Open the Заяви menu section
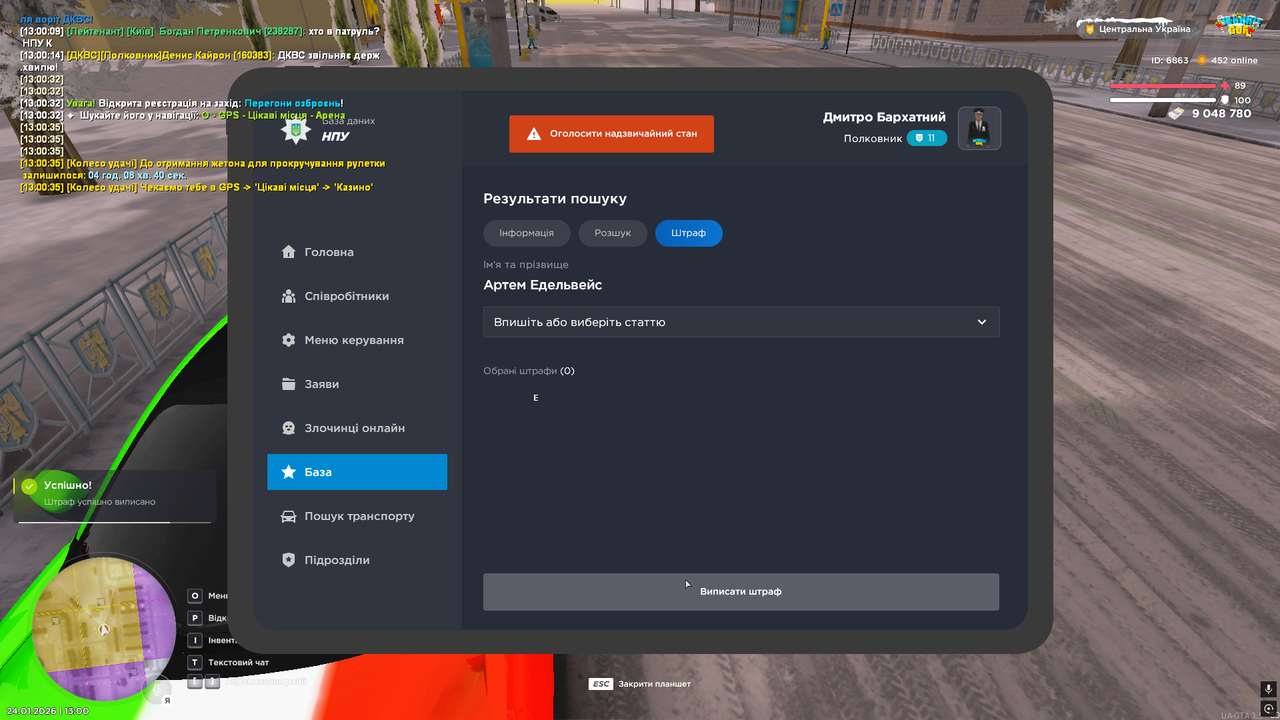Image resolution: width=1280 pixels, height=720 pixels. pos(357,384)
